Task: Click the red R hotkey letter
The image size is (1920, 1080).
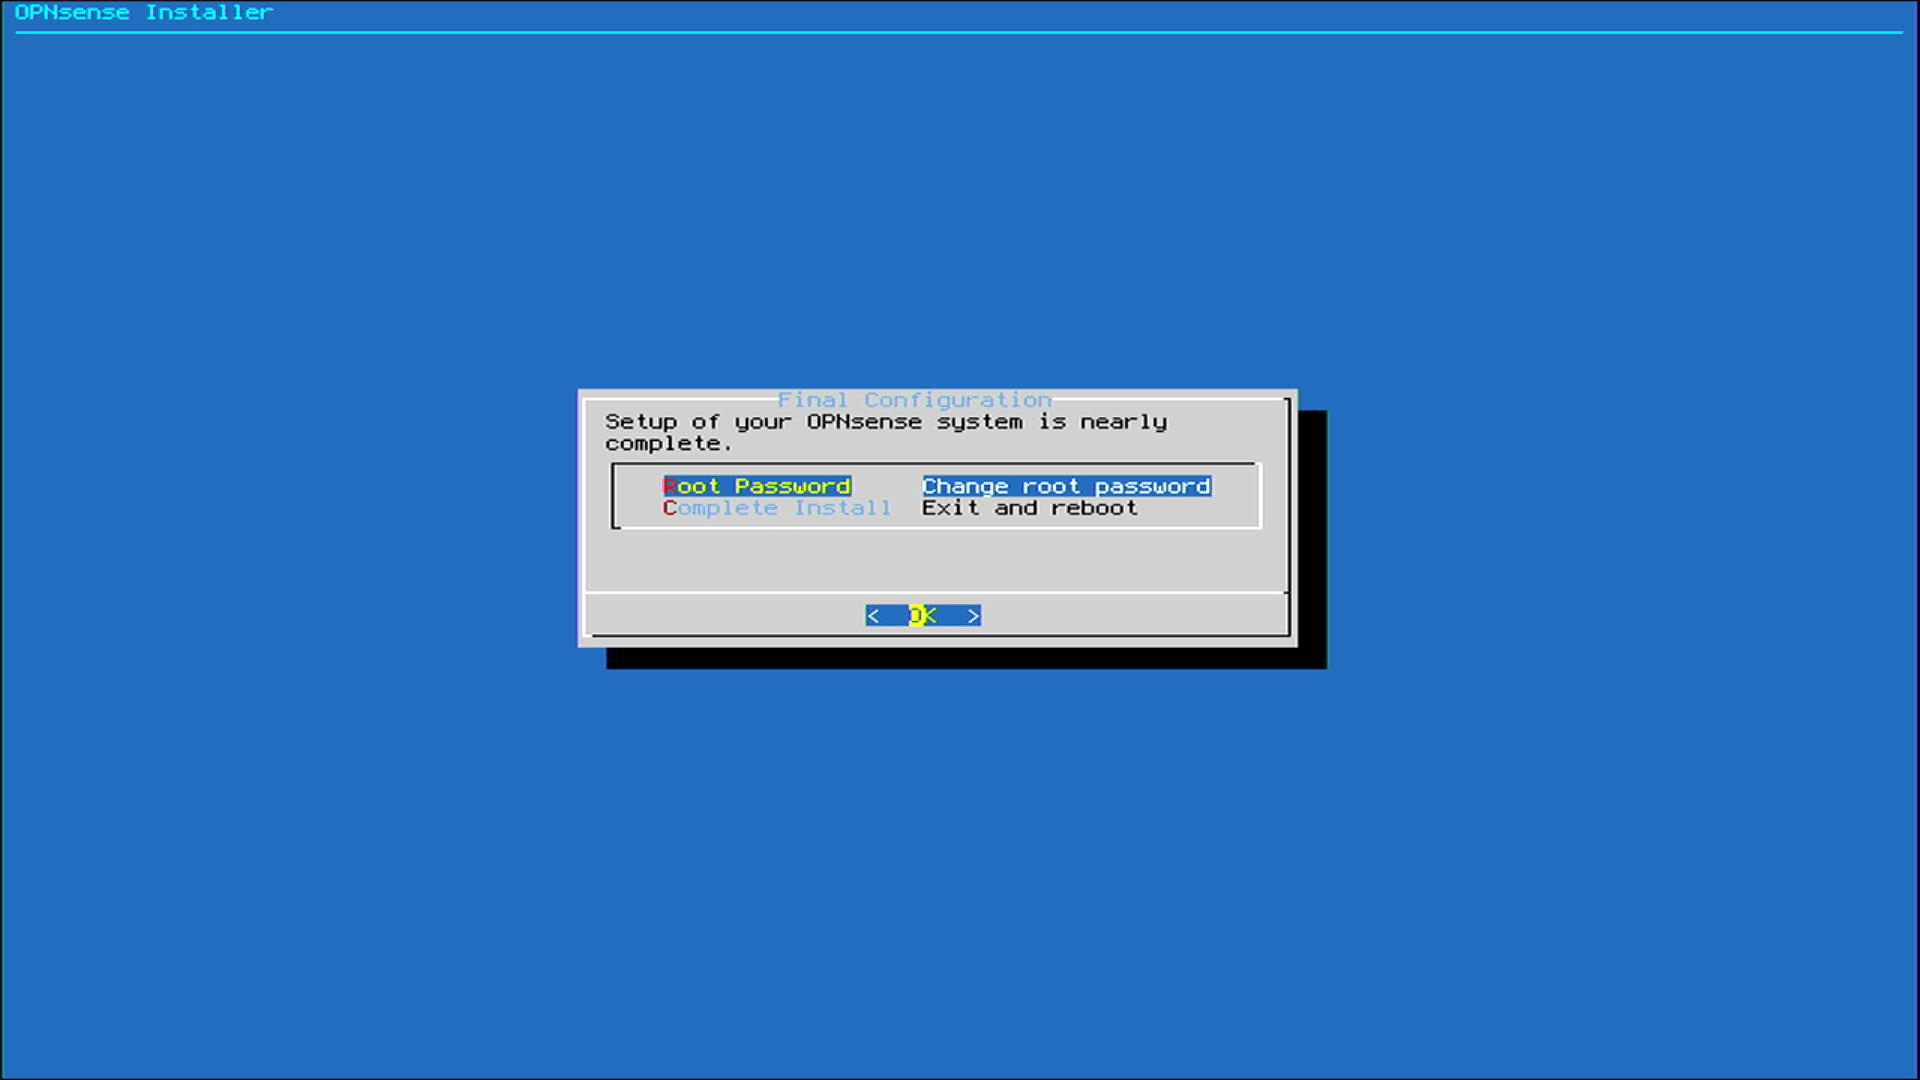Action: 669,486
